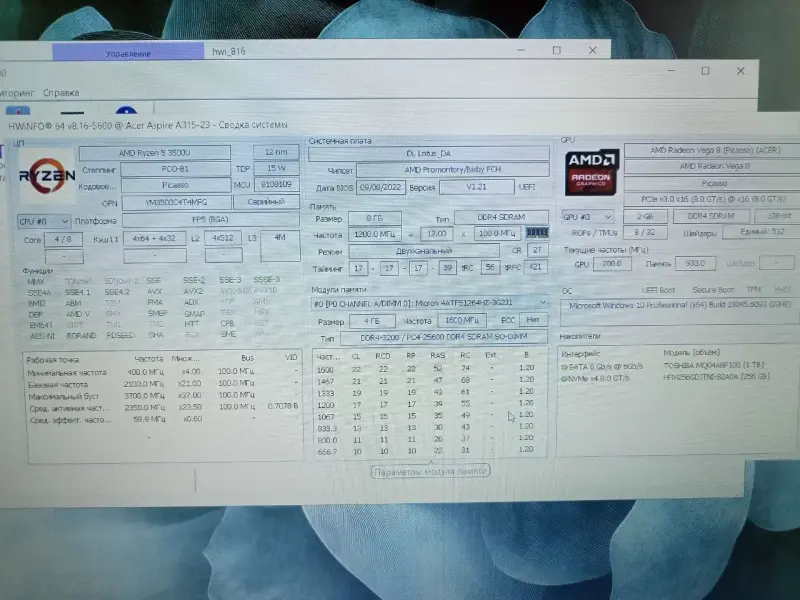Click the Windows 10 Professional OS field
800x600 pixels.
tap(680, 306)
